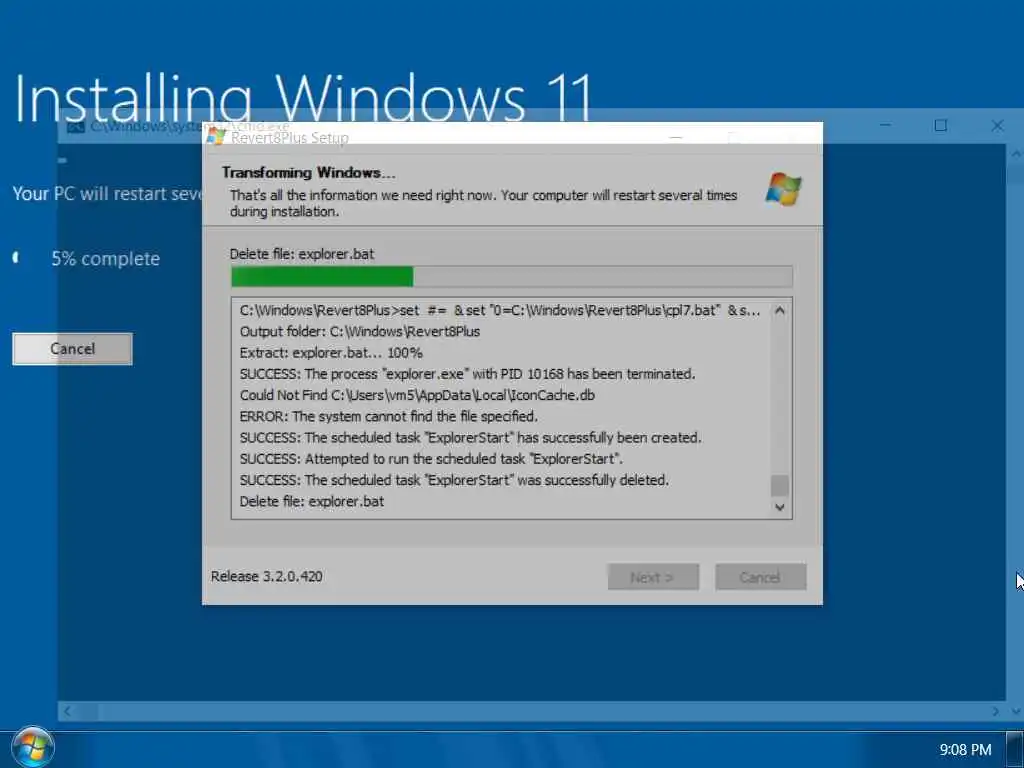Click the '5% complete' progress text
The height and width of the screenshot is (768, 1024).
[106, 259]
